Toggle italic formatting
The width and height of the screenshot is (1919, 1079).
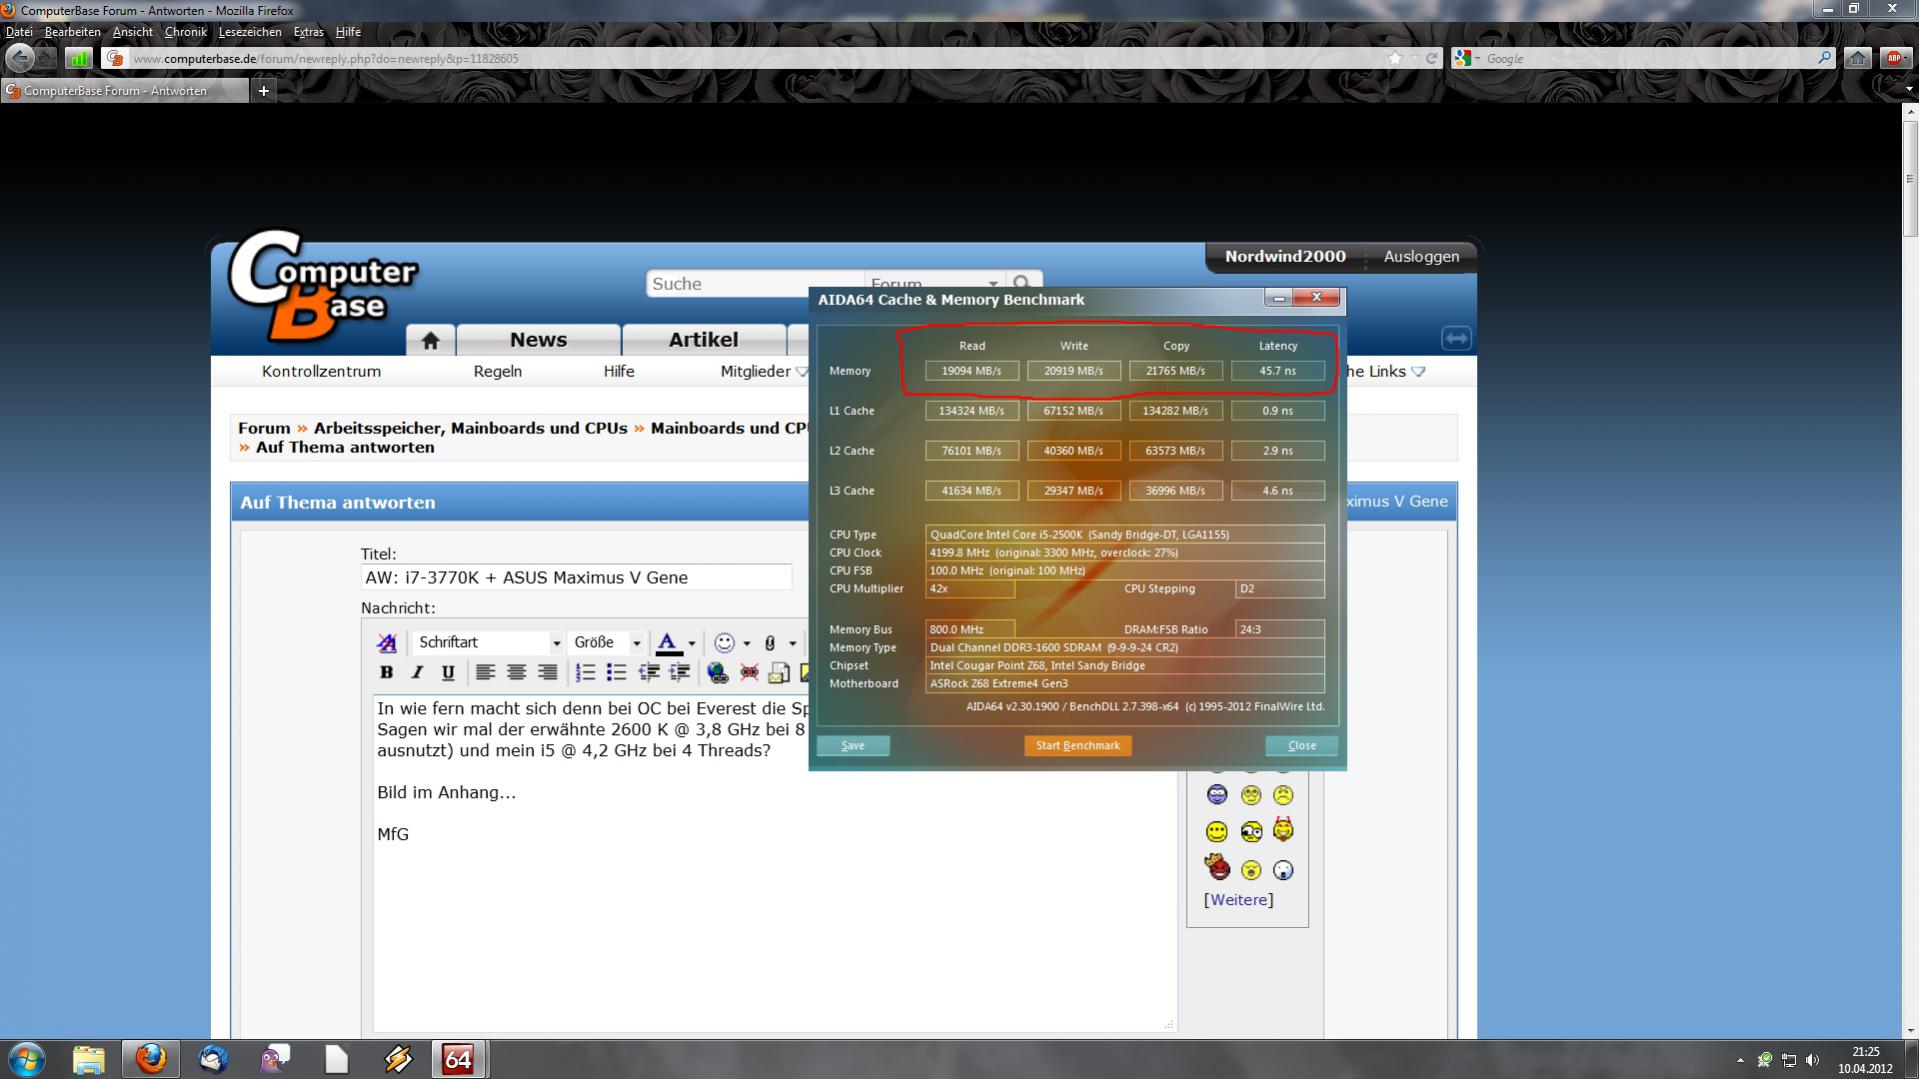pos(417,673)
